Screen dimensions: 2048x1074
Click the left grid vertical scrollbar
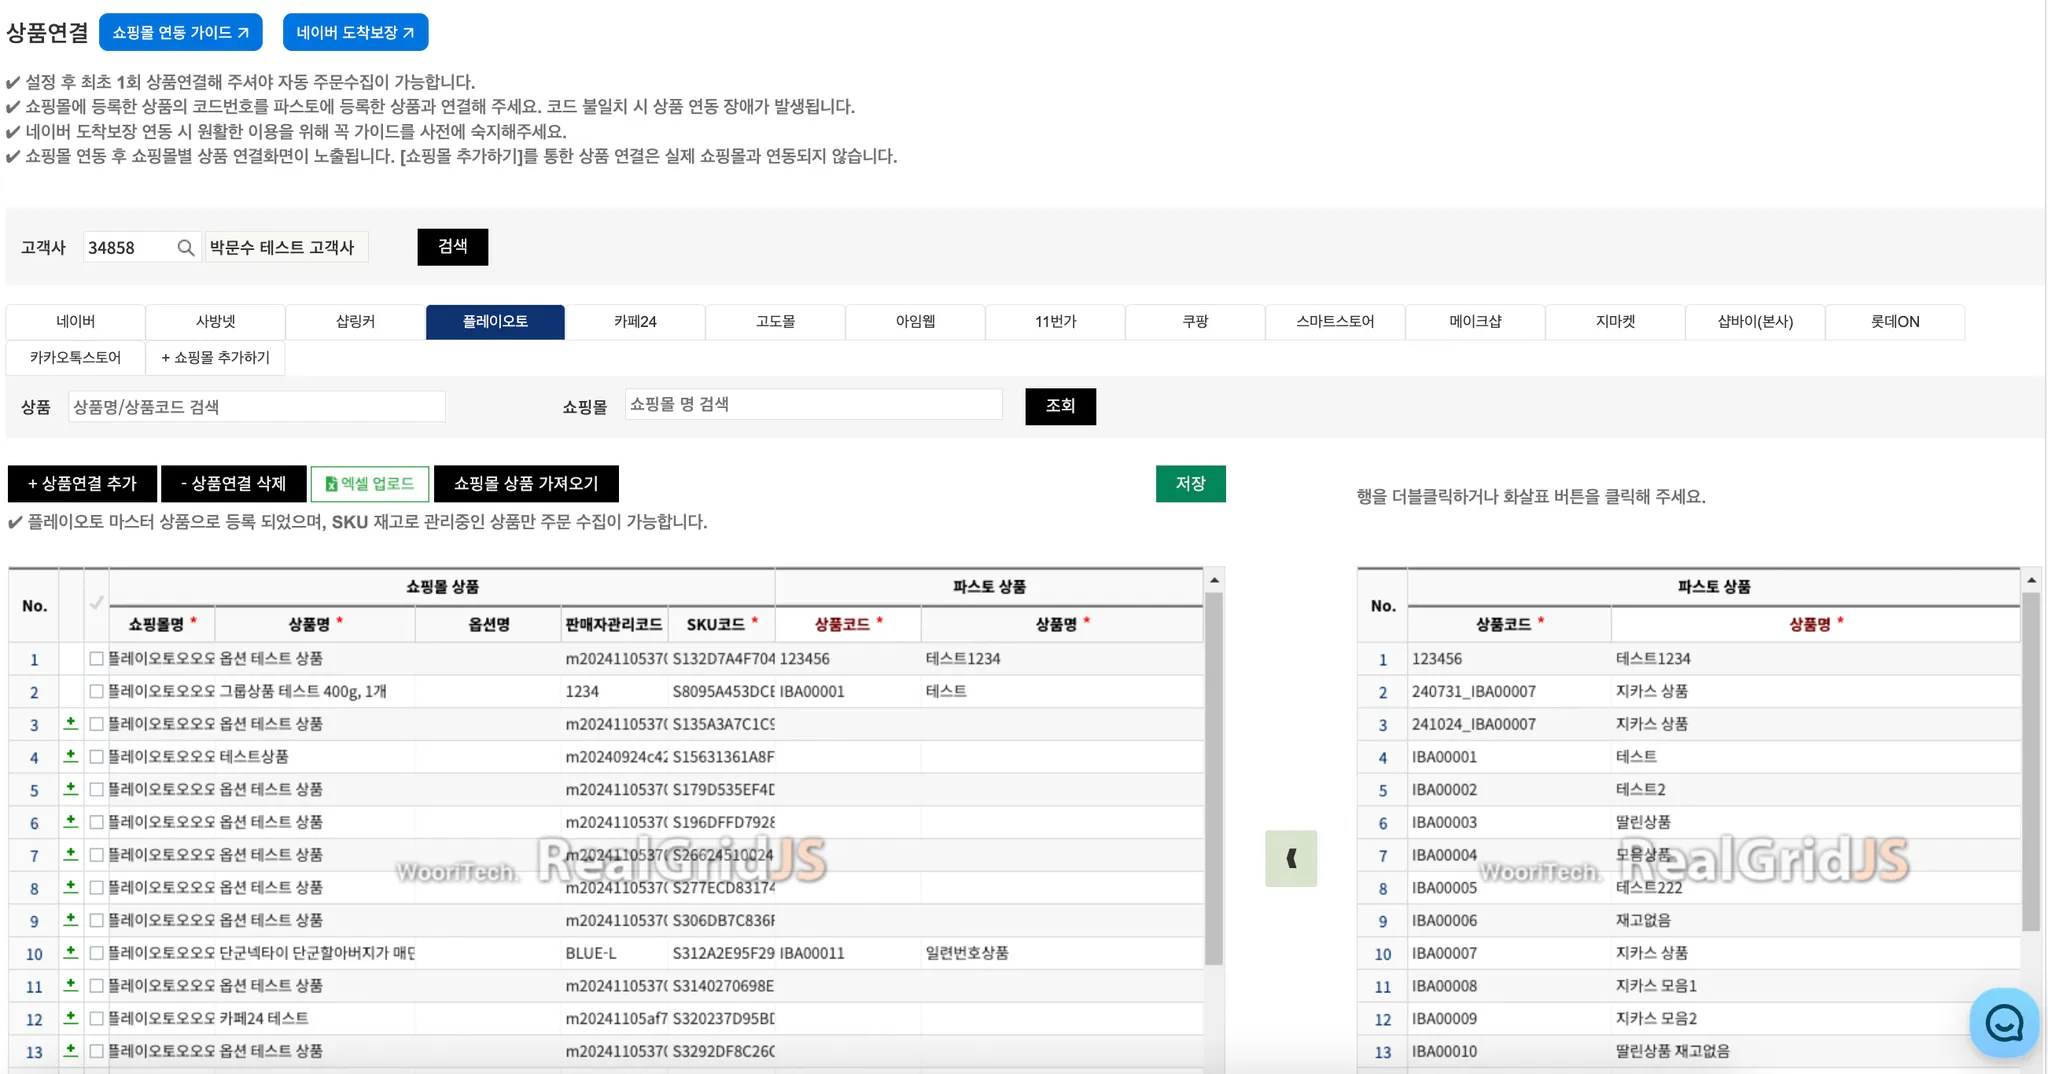coord(1214,779)
